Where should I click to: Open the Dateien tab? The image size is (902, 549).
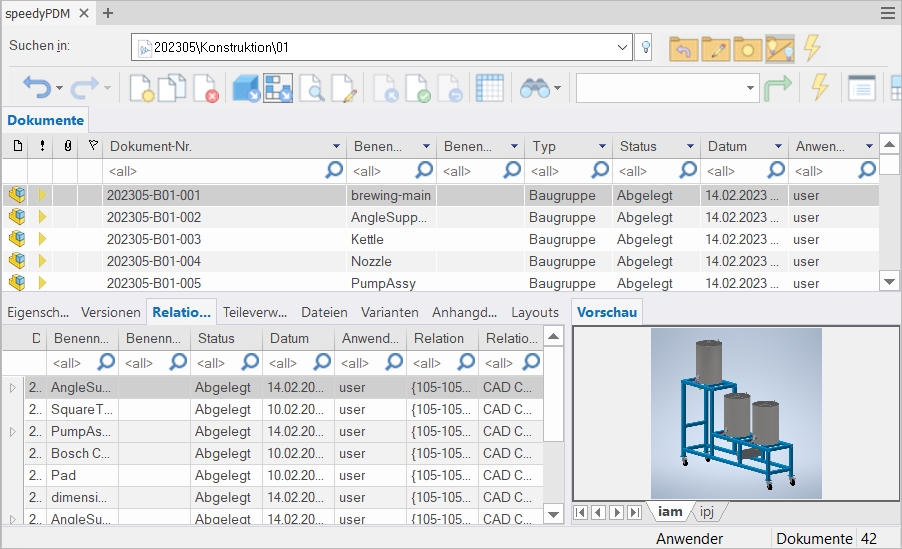(x=324, y=312)
